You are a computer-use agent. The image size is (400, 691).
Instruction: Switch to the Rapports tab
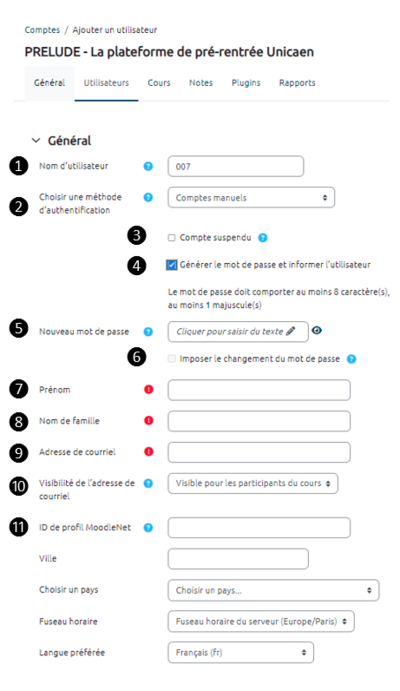tap(297, 83)
